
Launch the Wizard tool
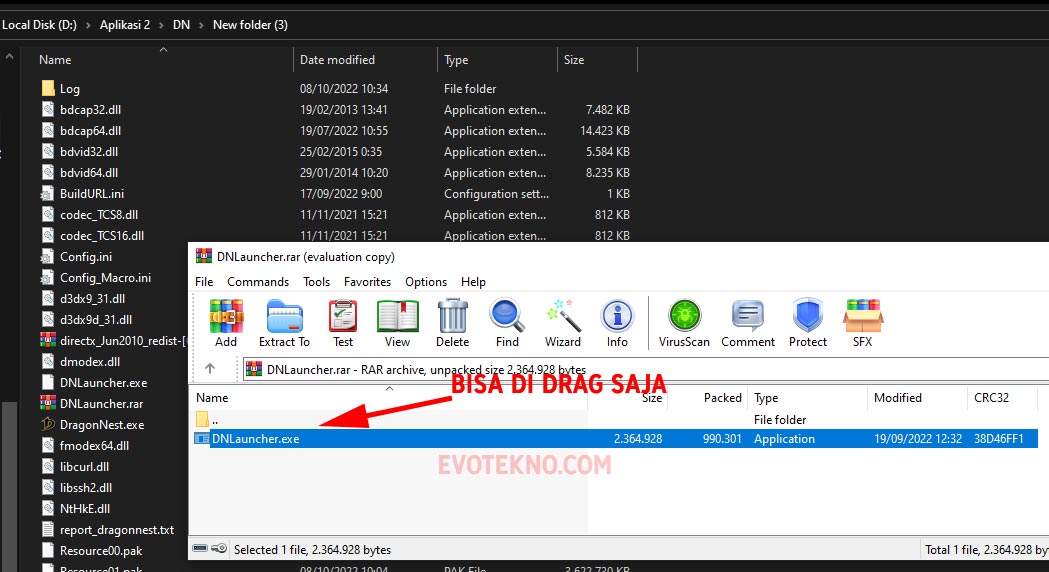563,322
